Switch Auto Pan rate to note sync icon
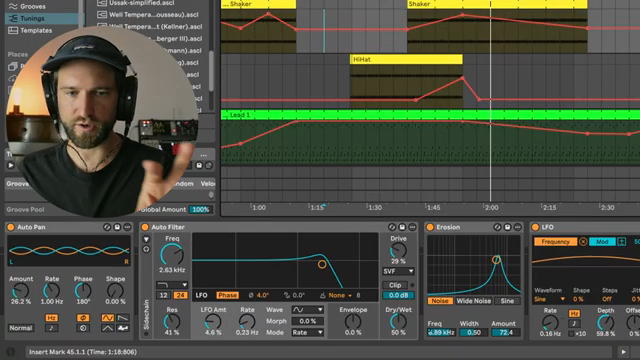This screenshot has width=640, height=360. pyautogui.click(x=51, y=328)
